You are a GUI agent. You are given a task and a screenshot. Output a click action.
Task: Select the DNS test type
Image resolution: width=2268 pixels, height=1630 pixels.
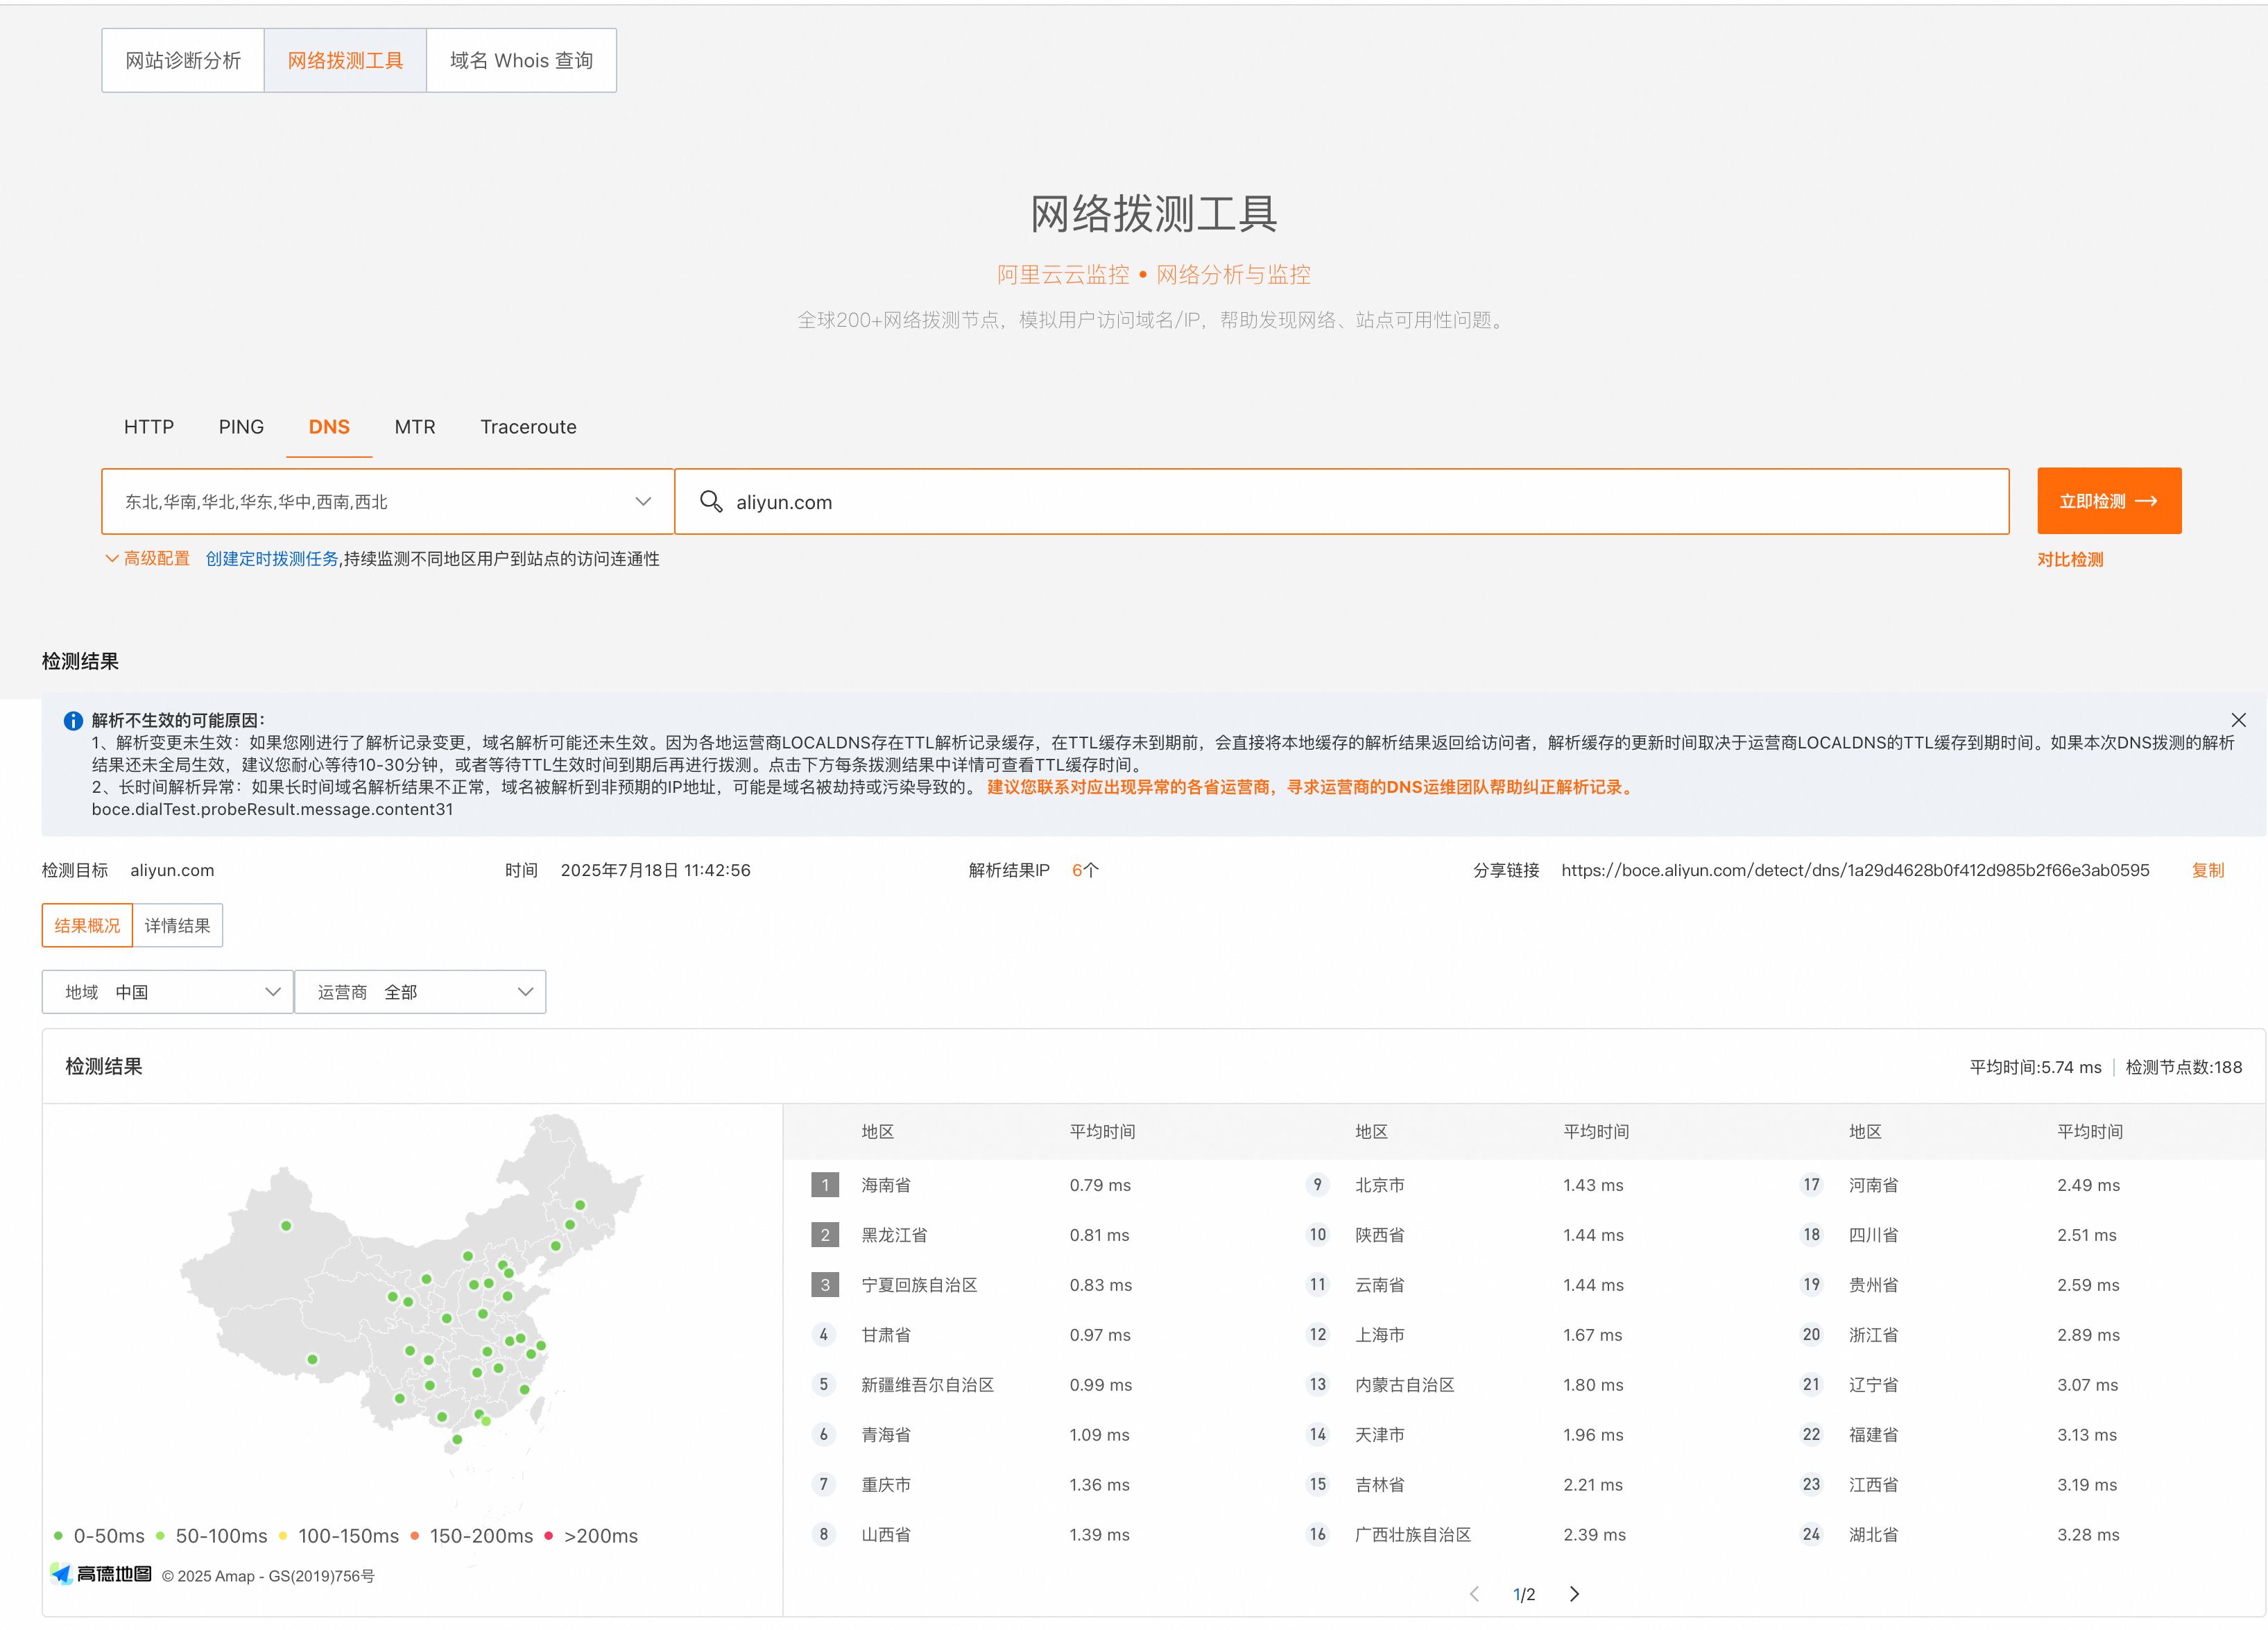point(329,427)
